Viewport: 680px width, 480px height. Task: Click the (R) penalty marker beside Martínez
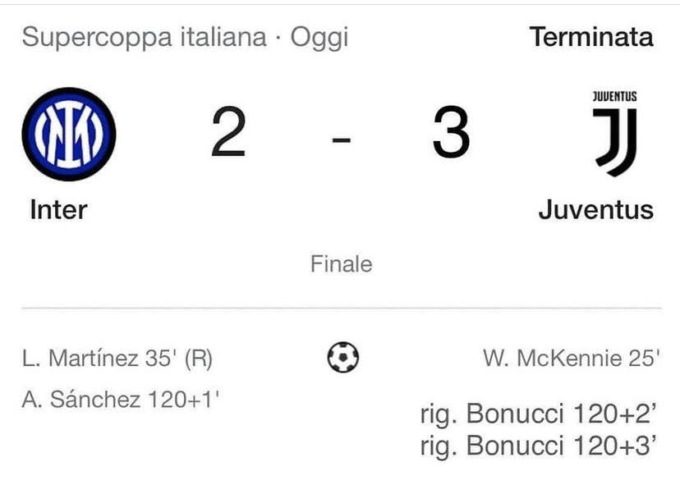coord(199,359)
